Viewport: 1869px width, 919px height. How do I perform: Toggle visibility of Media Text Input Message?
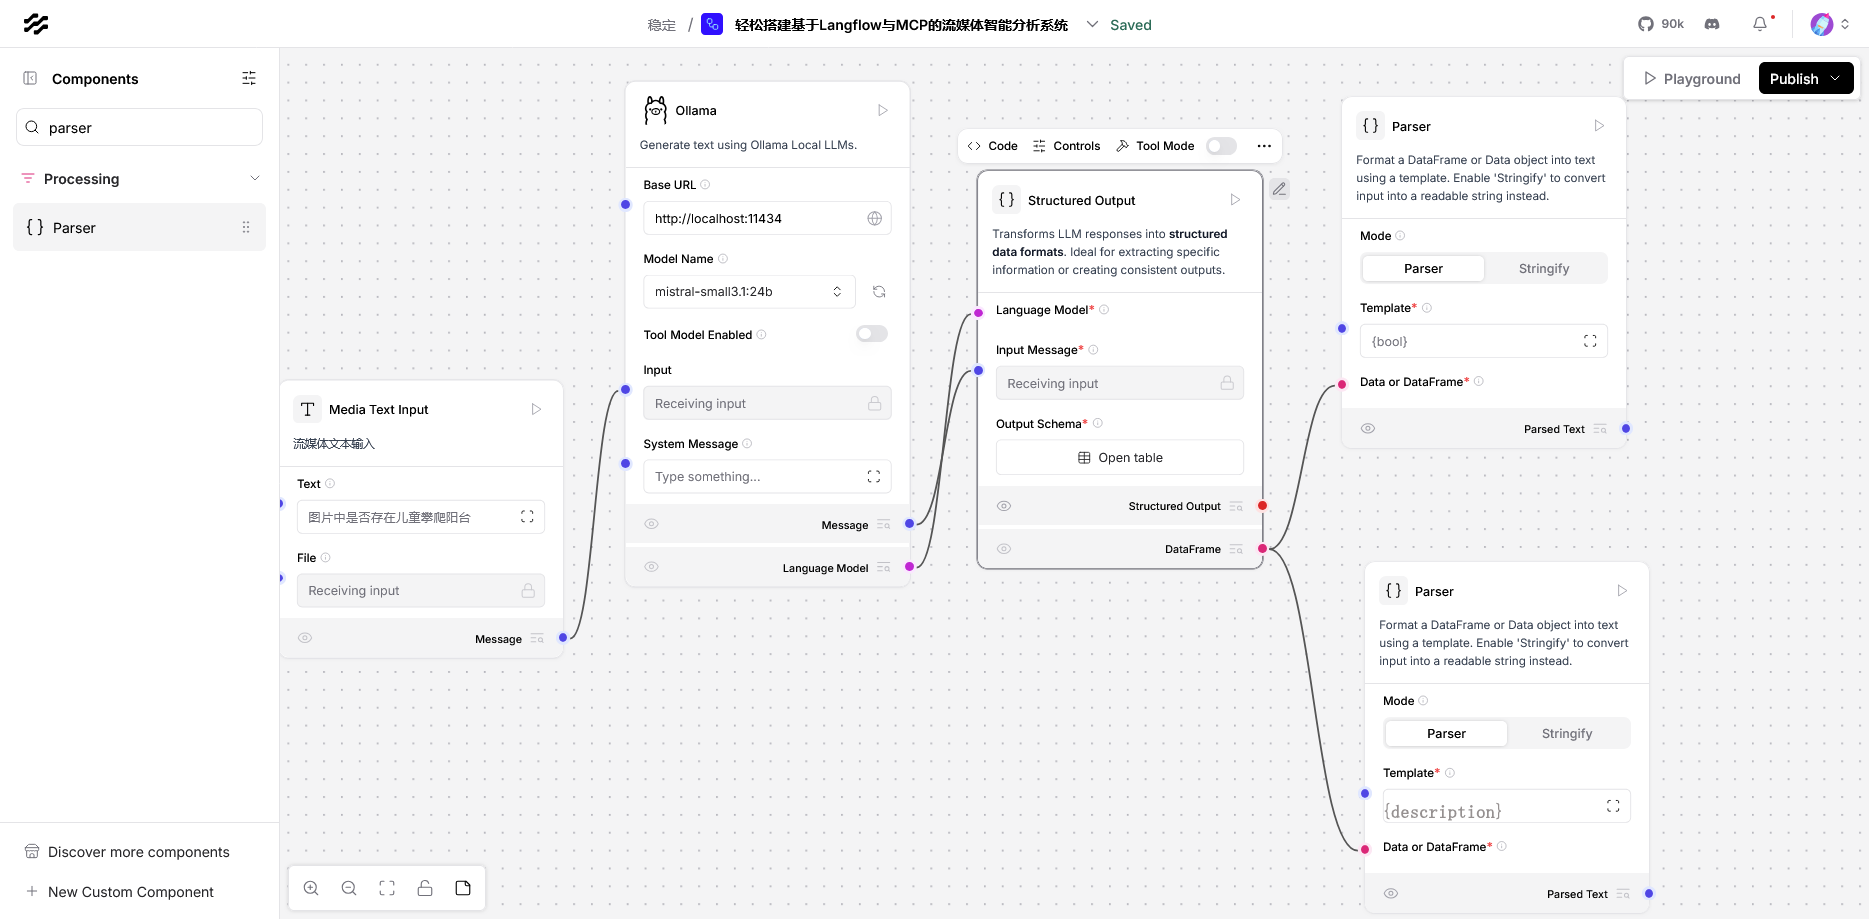pos(305,638)
